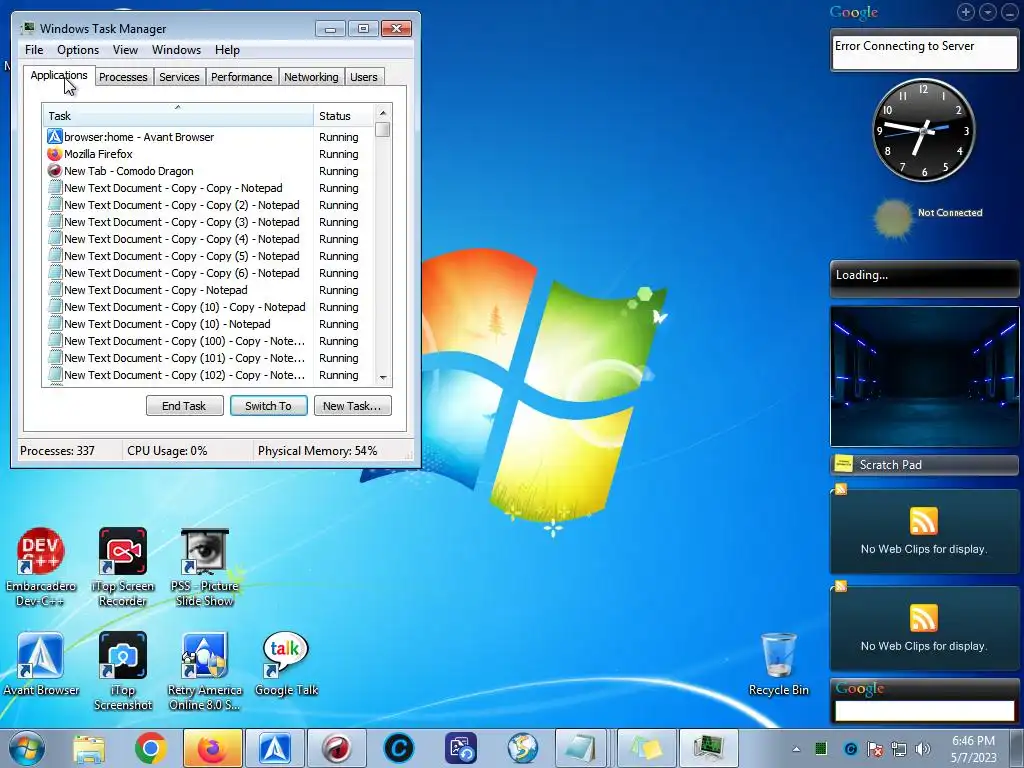The height and width of the screenshot is (768, 1024).
Task: Open the sidebar dropdown menu arrow button
Action: click(x=987, y=12)
